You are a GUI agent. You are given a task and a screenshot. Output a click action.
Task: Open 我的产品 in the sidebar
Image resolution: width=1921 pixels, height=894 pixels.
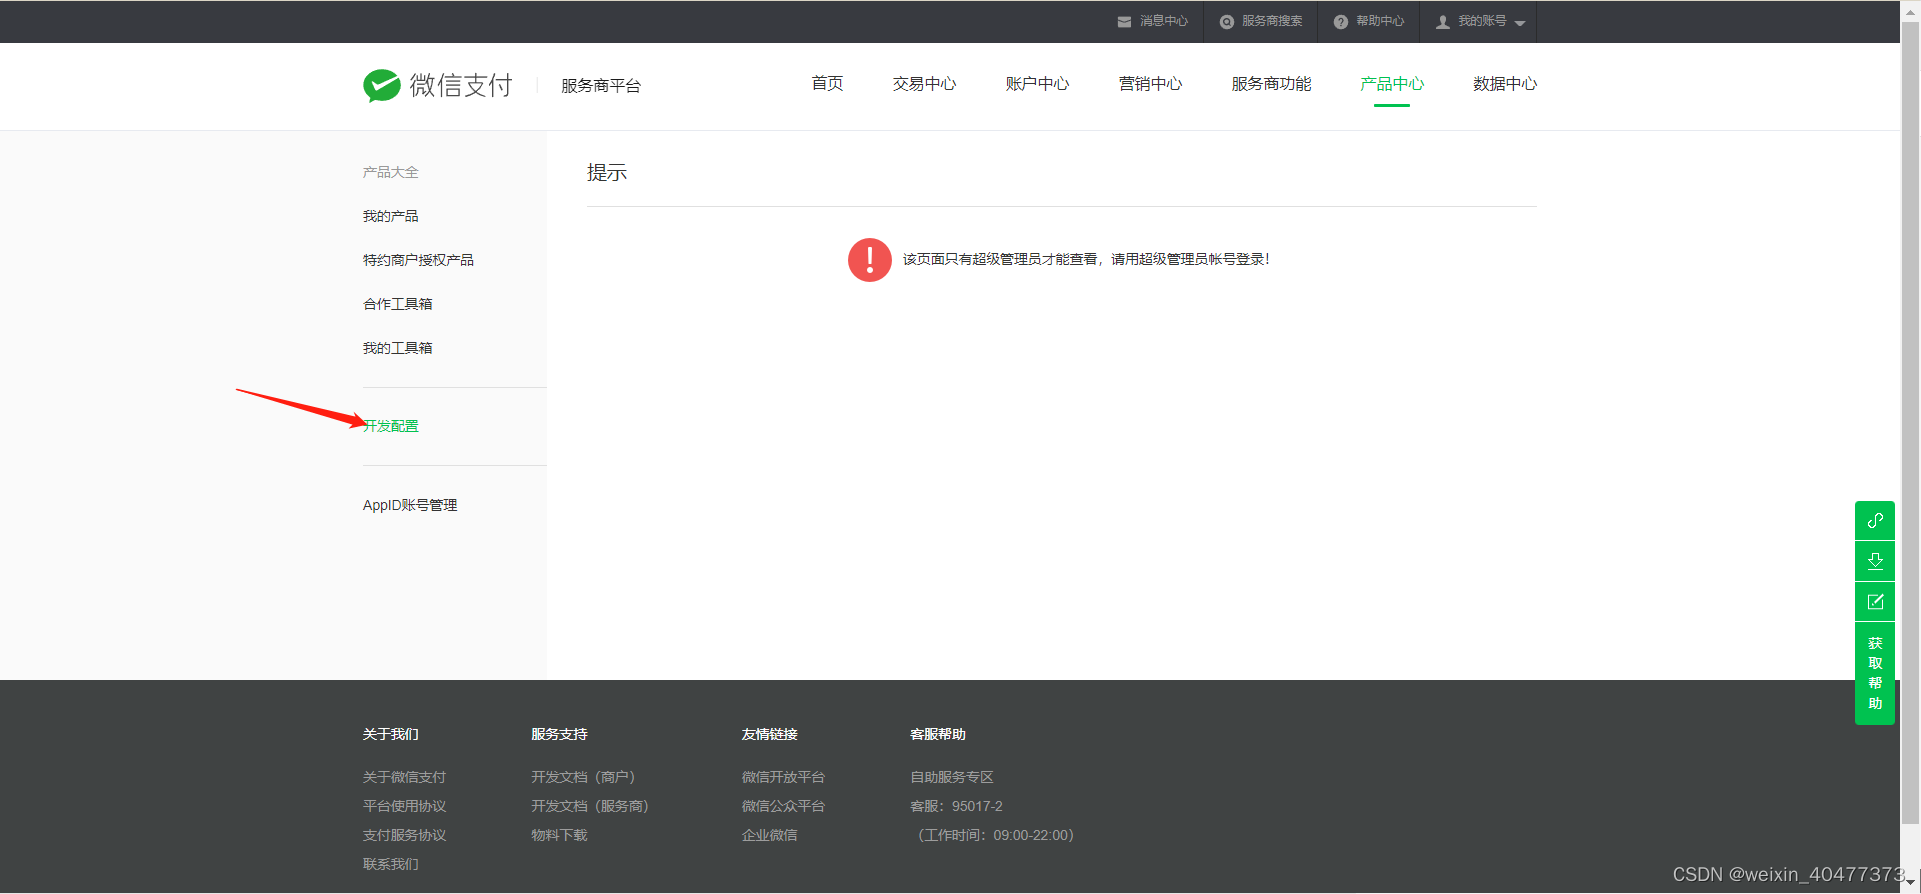[391, 216]
